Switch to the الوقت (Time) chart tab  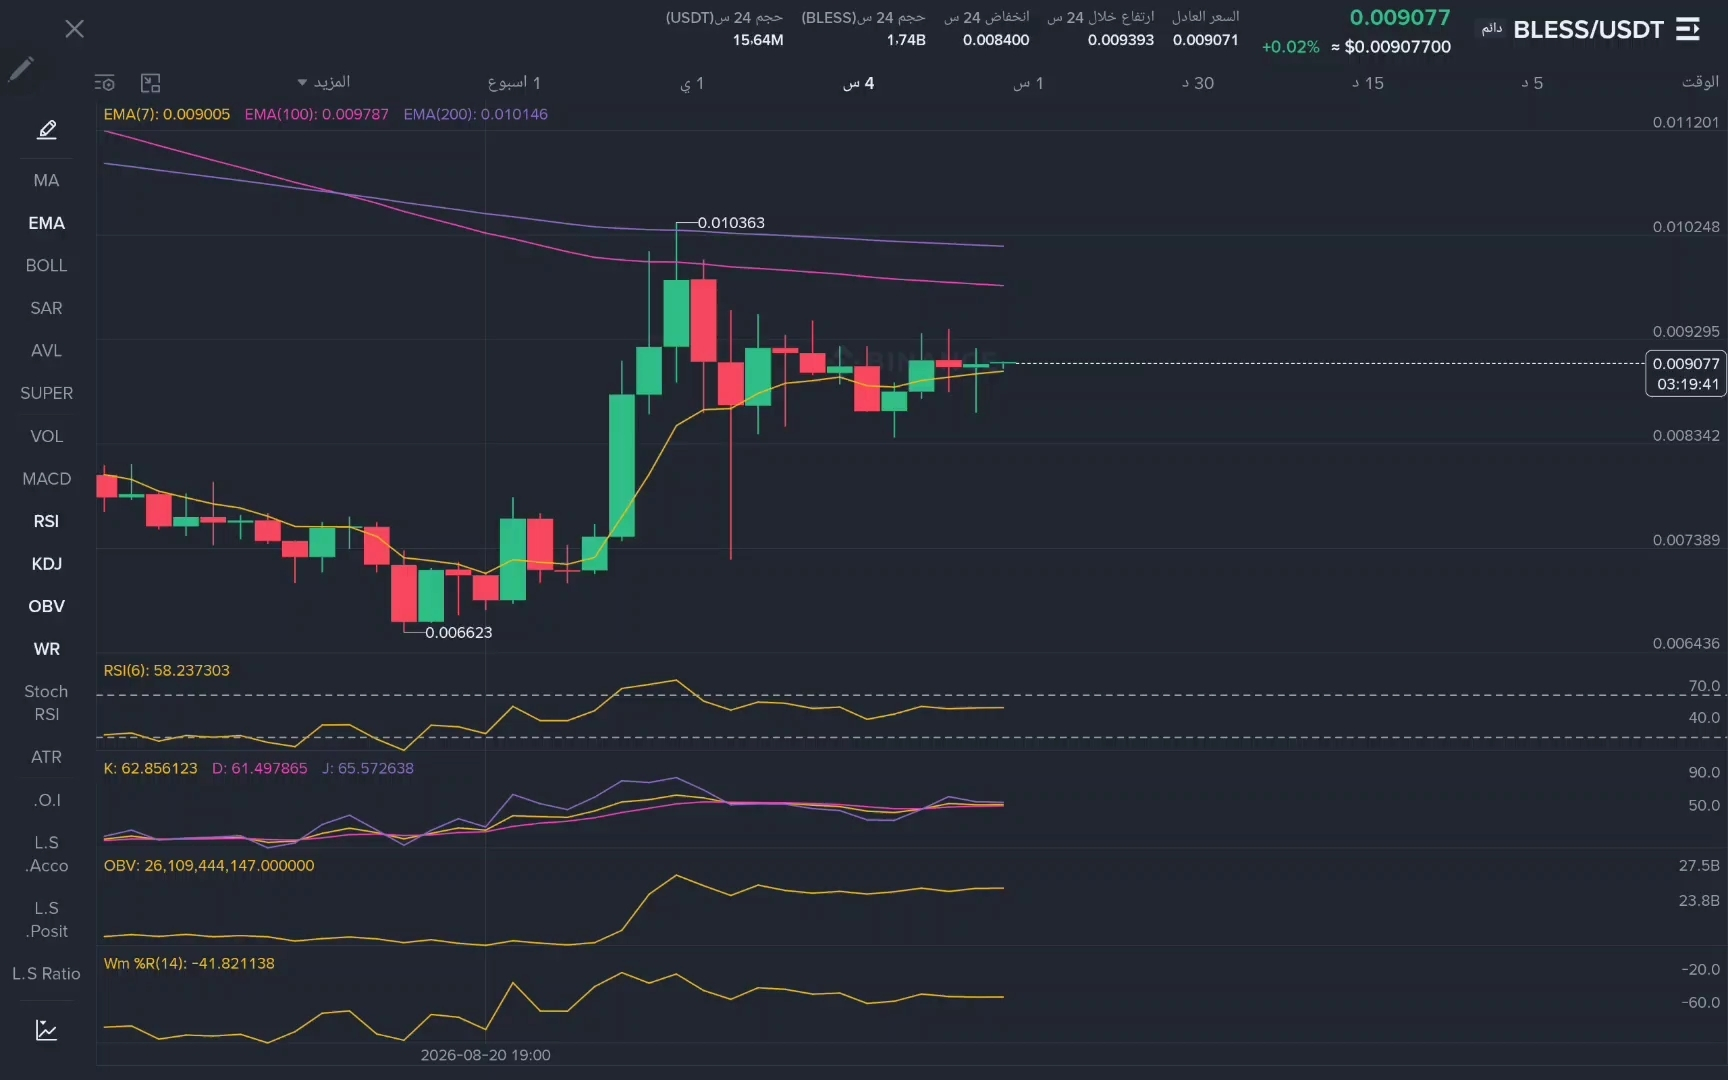coord(1699,82)
